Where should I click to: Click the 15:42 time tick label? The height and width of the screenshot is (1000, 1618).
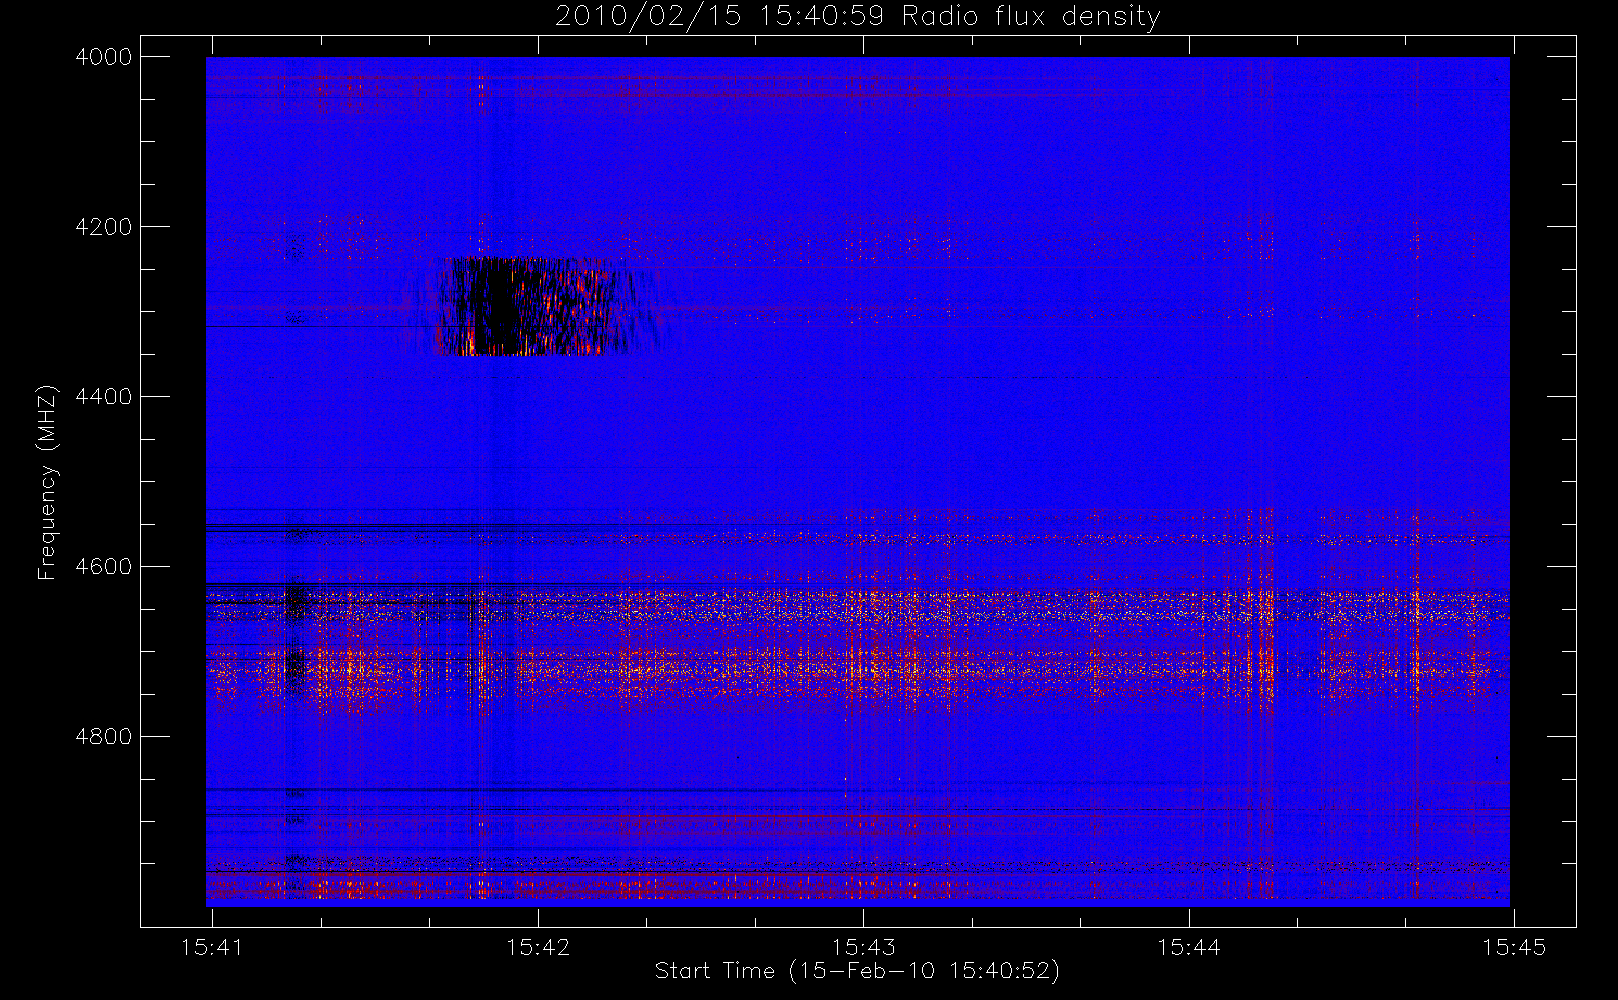(x=538, y=947)
